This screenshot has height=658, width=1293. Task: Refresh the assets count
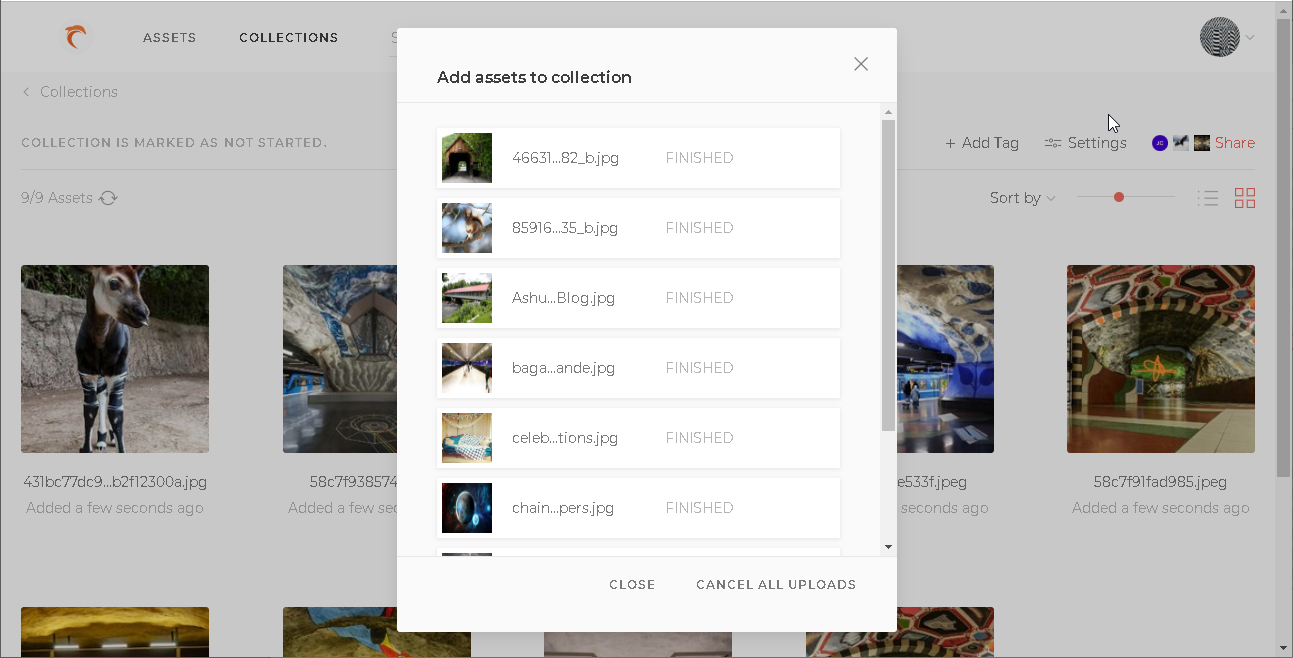109,198
